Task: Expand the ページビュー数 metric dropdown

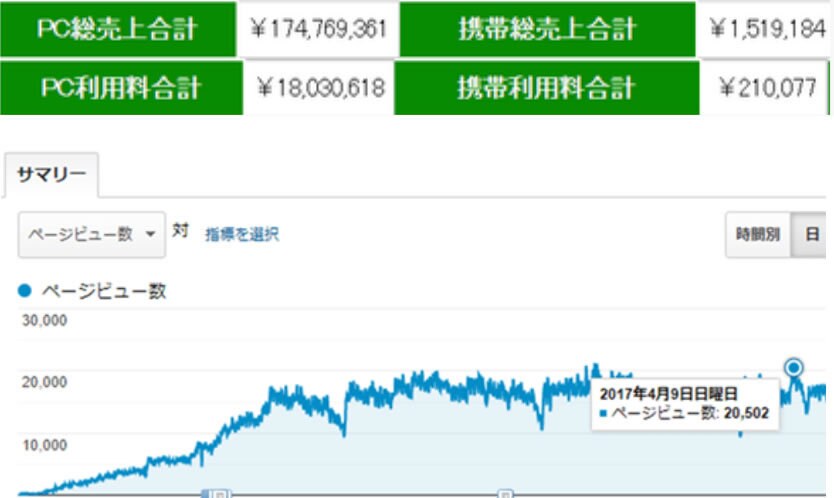Action: pyautogui.click(x=91, y=235)
